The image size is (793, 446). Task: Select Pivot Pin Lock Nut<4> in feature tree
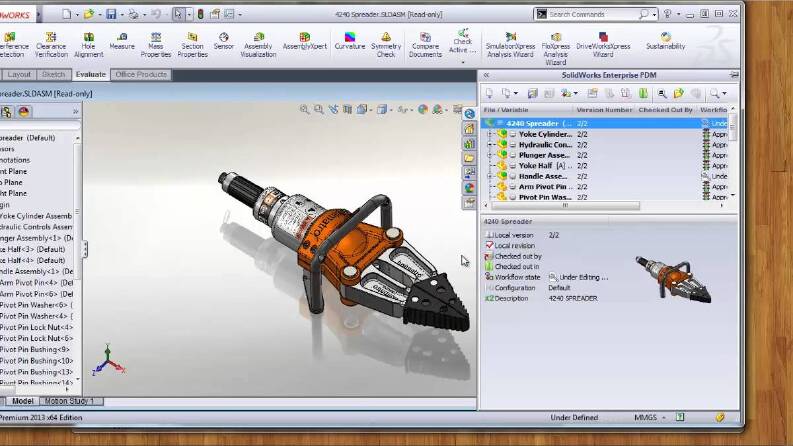pos(36,327)
